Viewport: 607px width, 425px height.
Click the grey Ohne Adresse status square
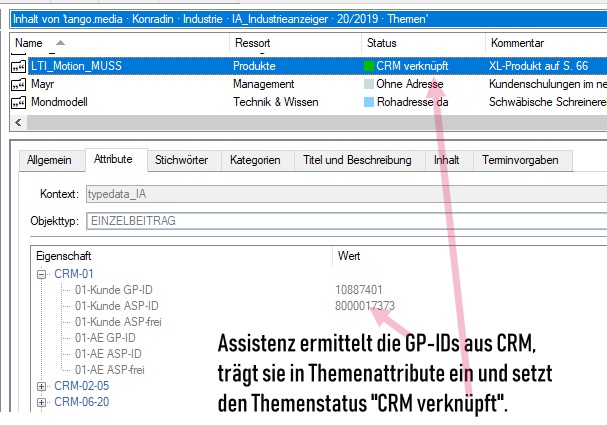click(x=369, y=84)
